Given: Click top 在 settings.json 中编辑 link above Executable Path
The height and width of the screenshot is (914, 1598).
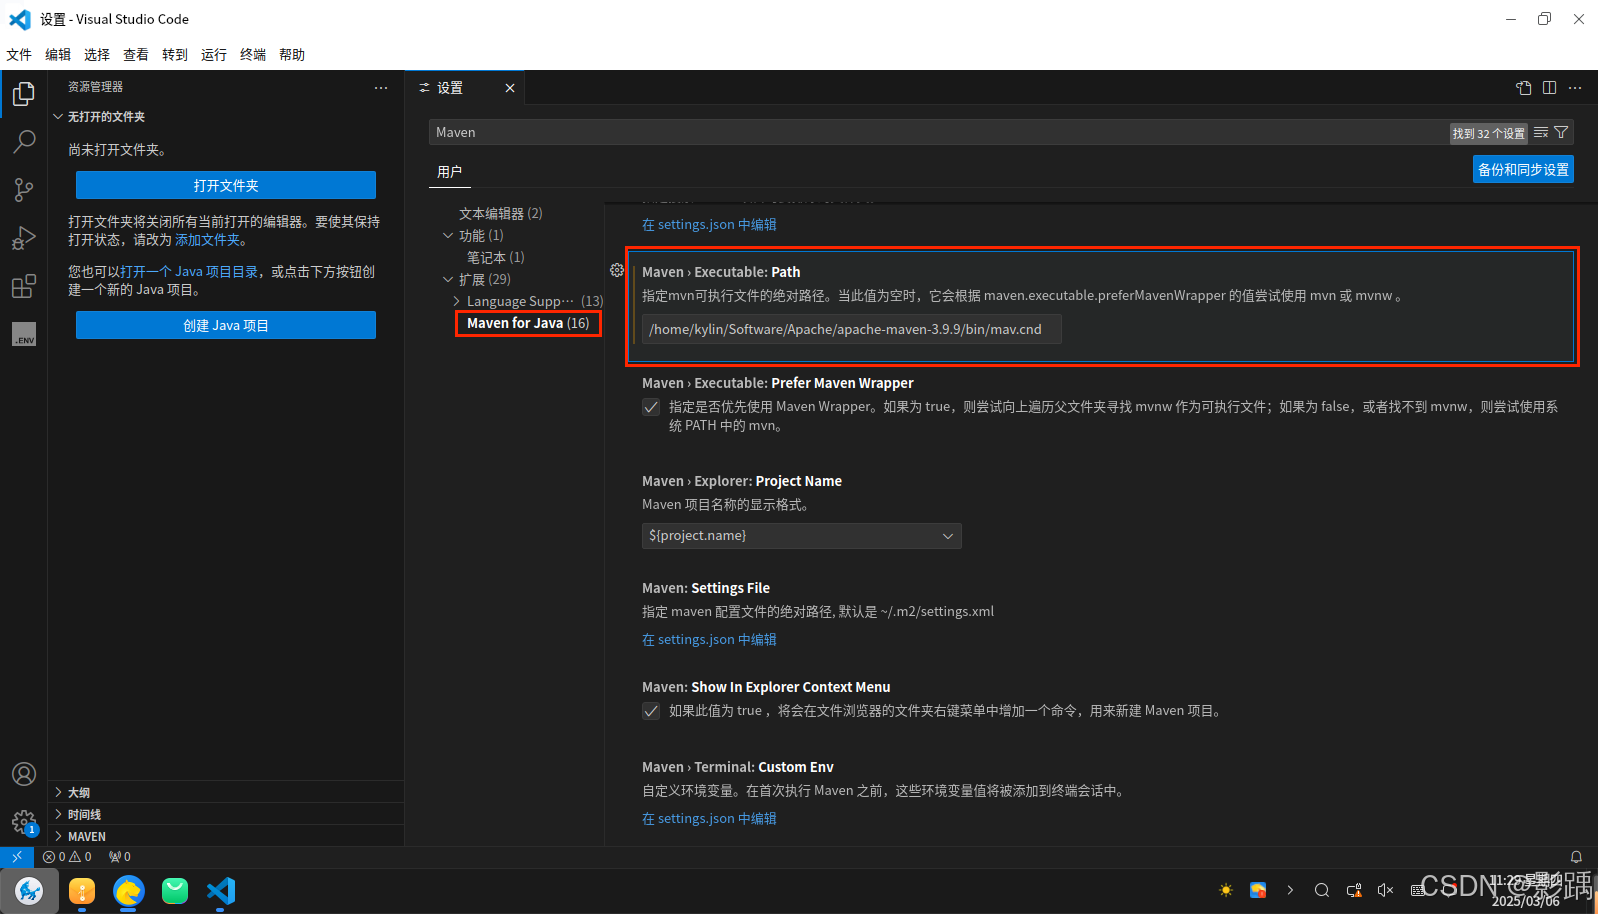Looking at the screenshot, I should pyautogui.click(x=709, y=225).
